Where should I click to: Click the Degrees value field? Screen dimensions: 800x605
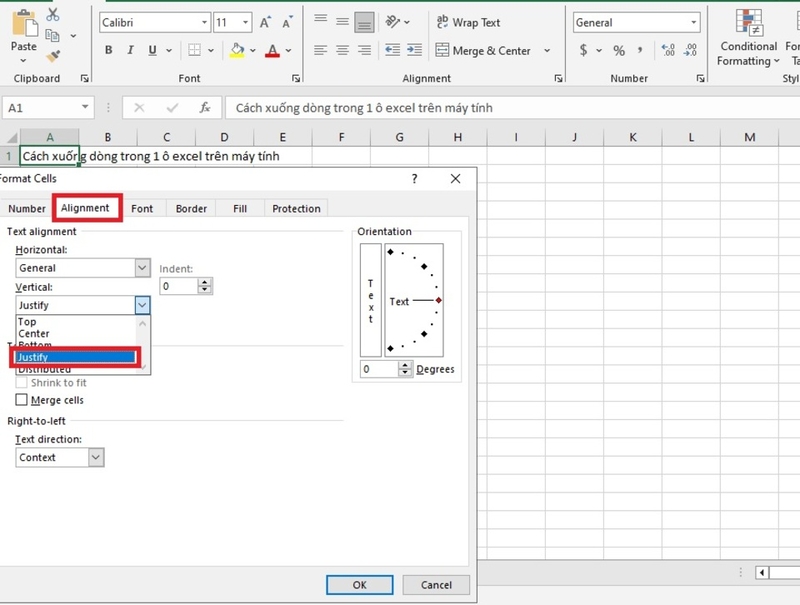click(379, 368)
